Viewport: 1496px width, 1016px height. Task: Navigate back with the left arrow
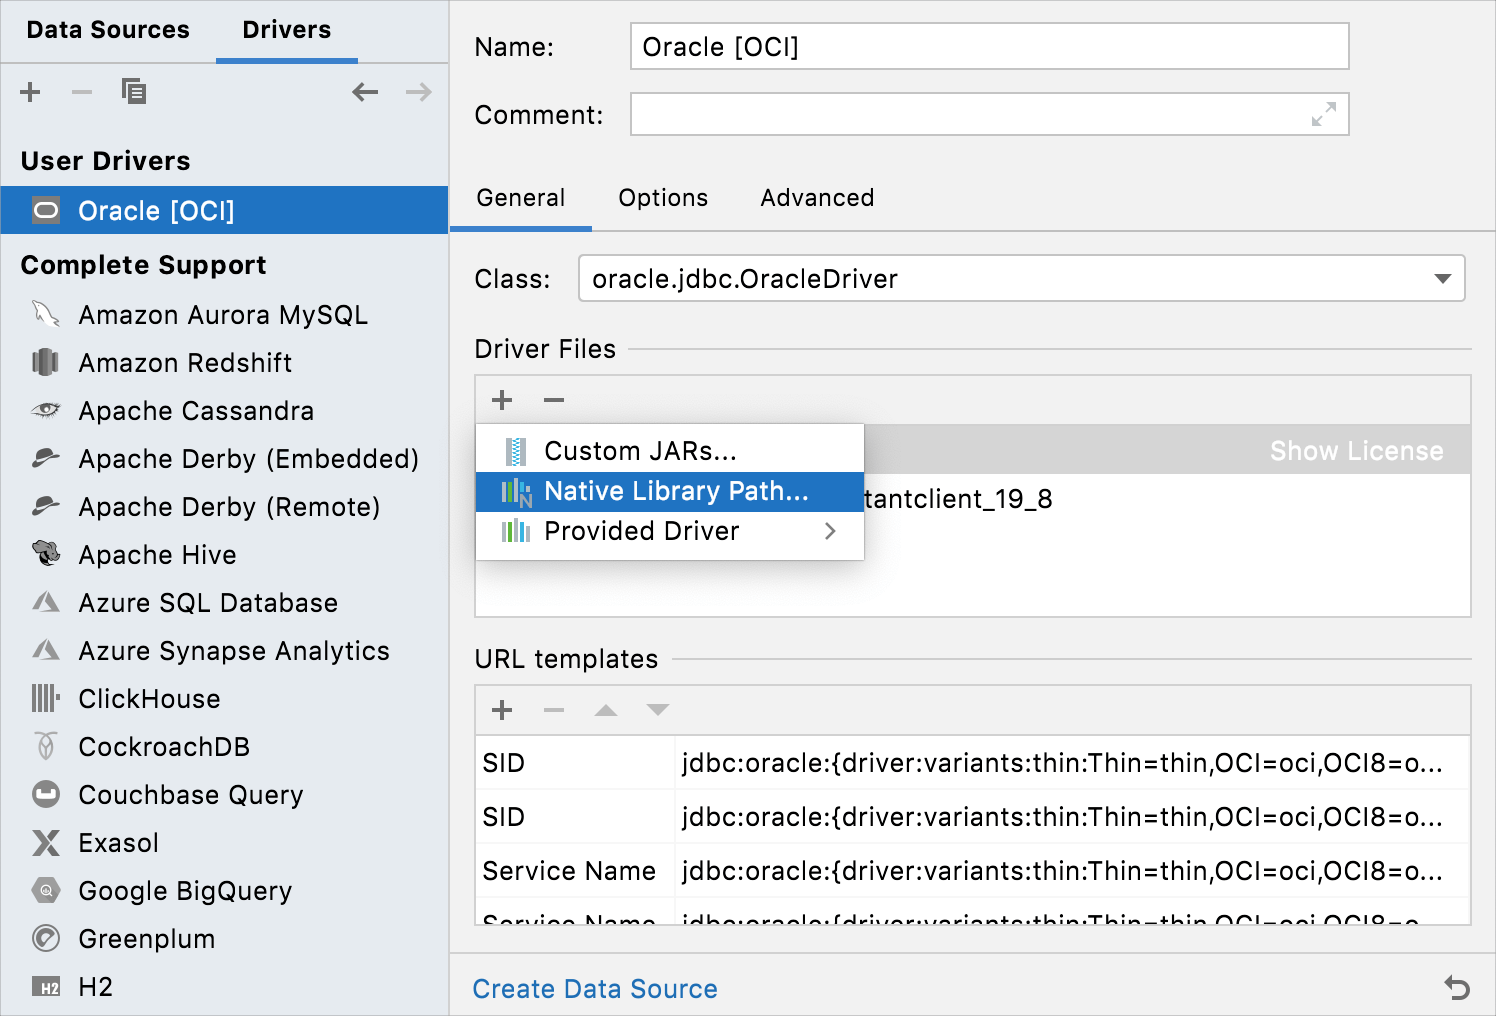pos(365,91)
